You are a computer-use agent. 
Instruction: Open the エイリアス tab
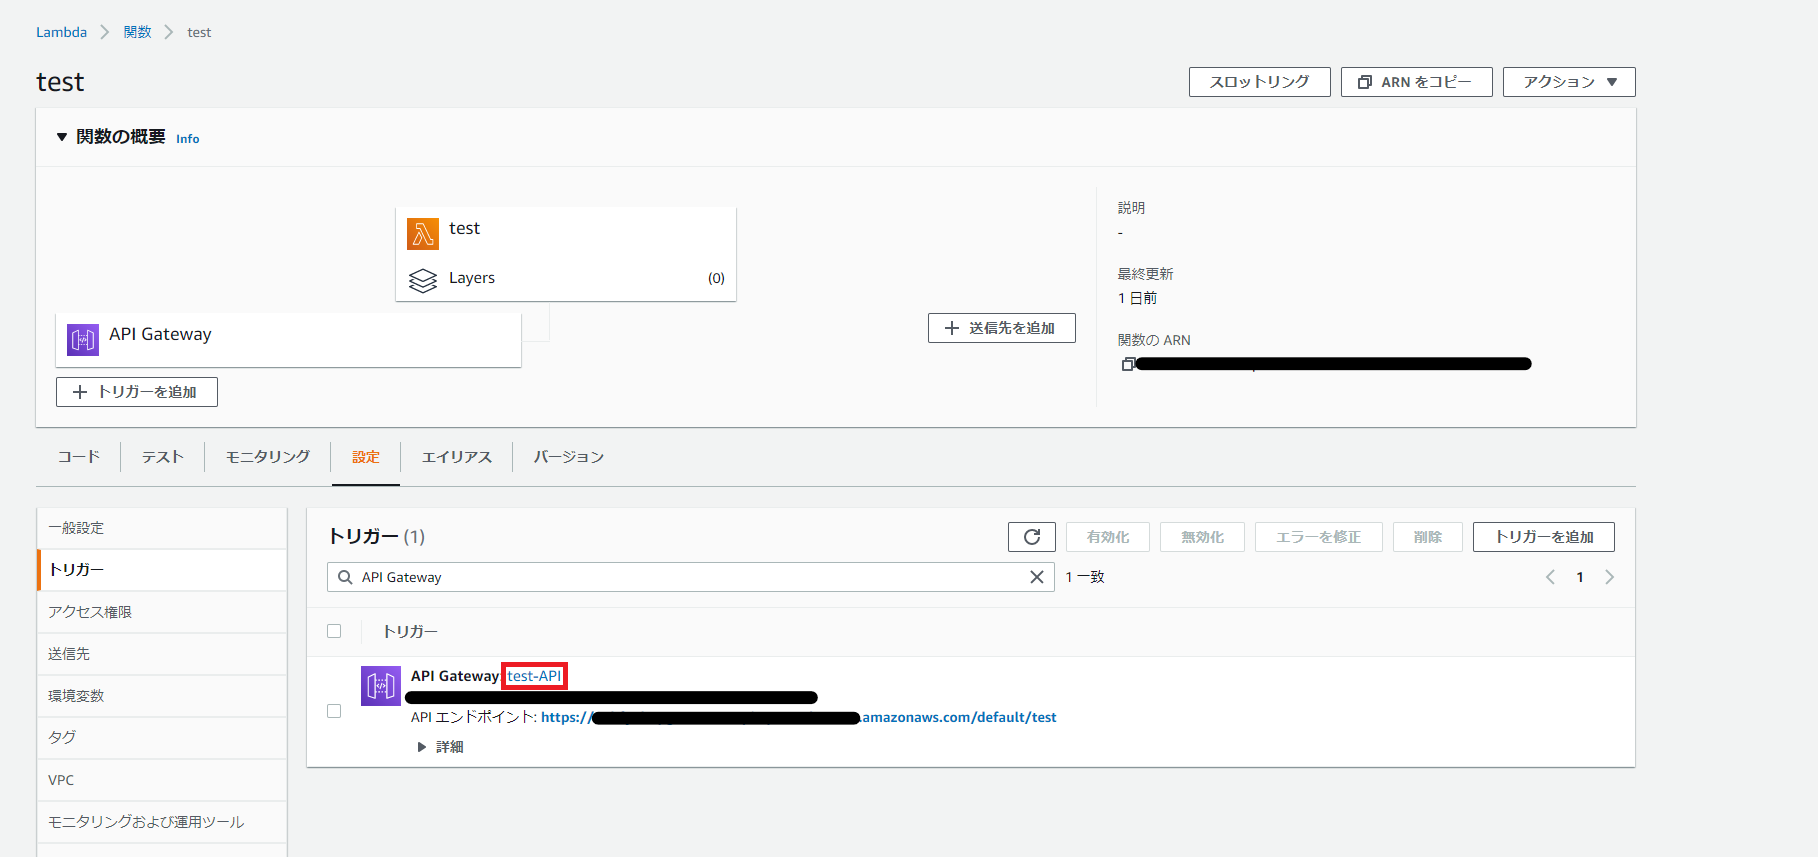457,457
